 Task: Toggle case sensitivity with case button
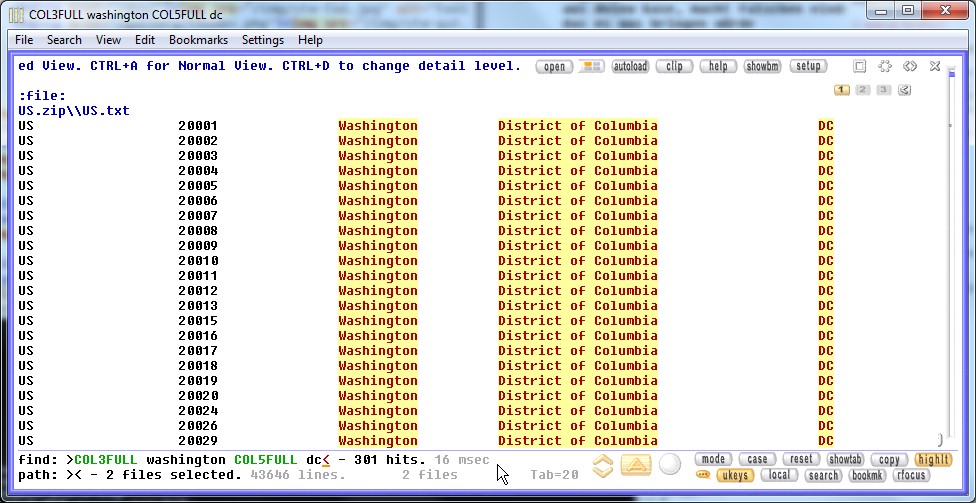coord(758,459)
